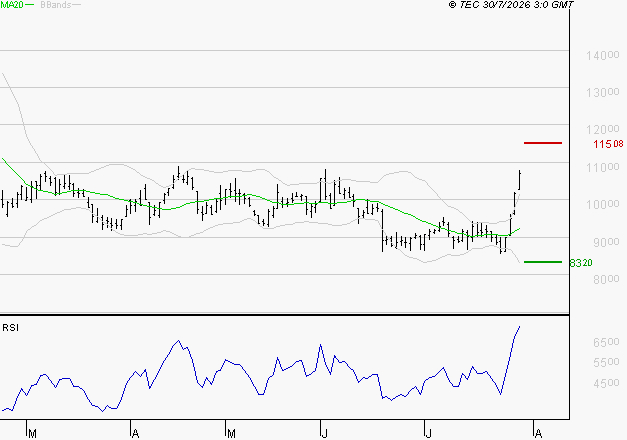627x440 pixels.
Task: Click the most recent price bar
Action: point(519,180)
